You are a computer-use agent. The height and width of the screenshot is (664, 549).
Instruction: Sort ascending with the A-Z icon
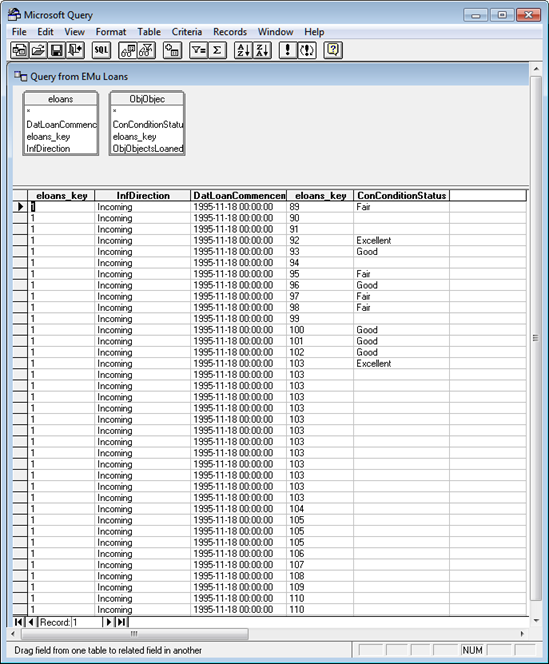click(x=244, y=50)
